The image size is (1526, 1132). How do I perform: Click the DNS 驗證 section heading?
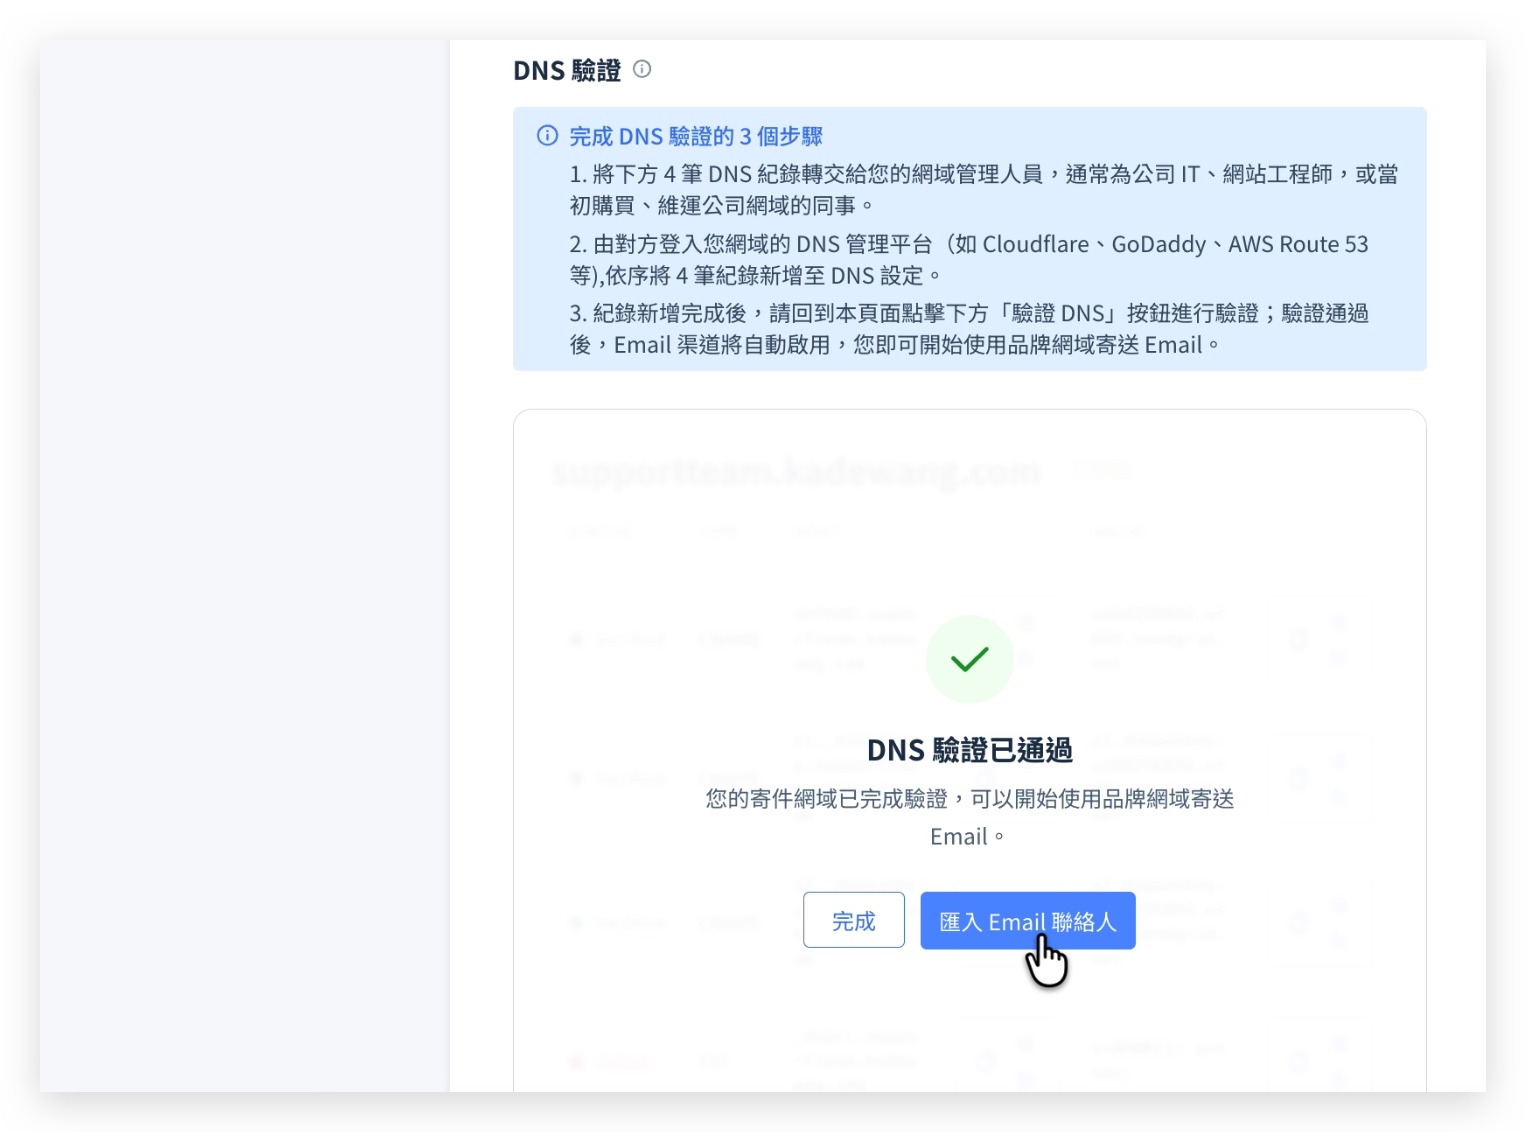point(567,70)
